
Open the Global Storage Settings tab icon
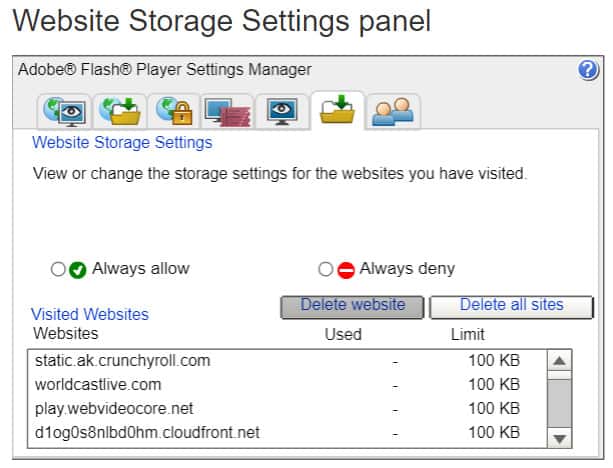click(120, 112)
